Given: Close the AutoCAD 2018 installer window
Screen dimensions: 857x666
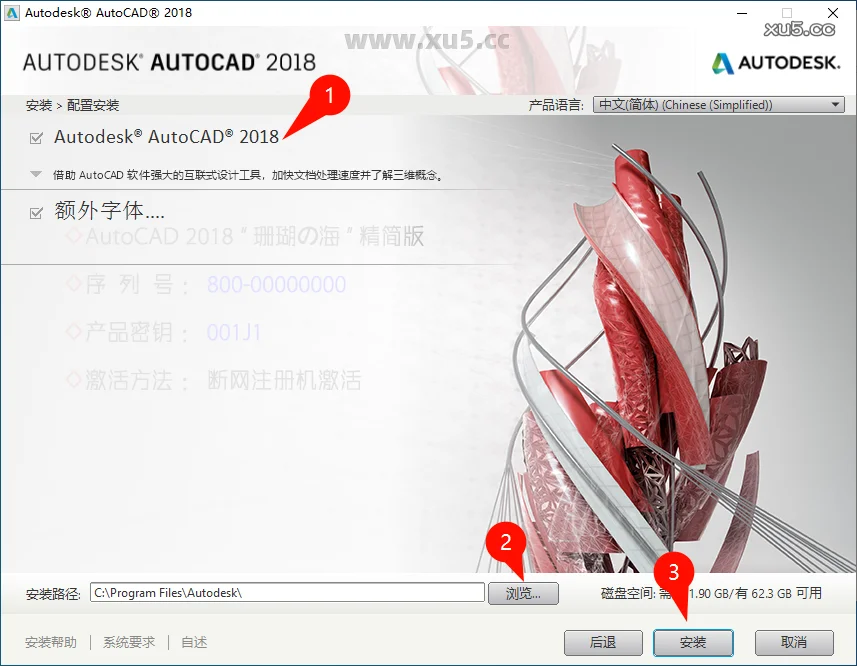Looking at the screenshot, I should pyautogui.click(x=832, y=13).
